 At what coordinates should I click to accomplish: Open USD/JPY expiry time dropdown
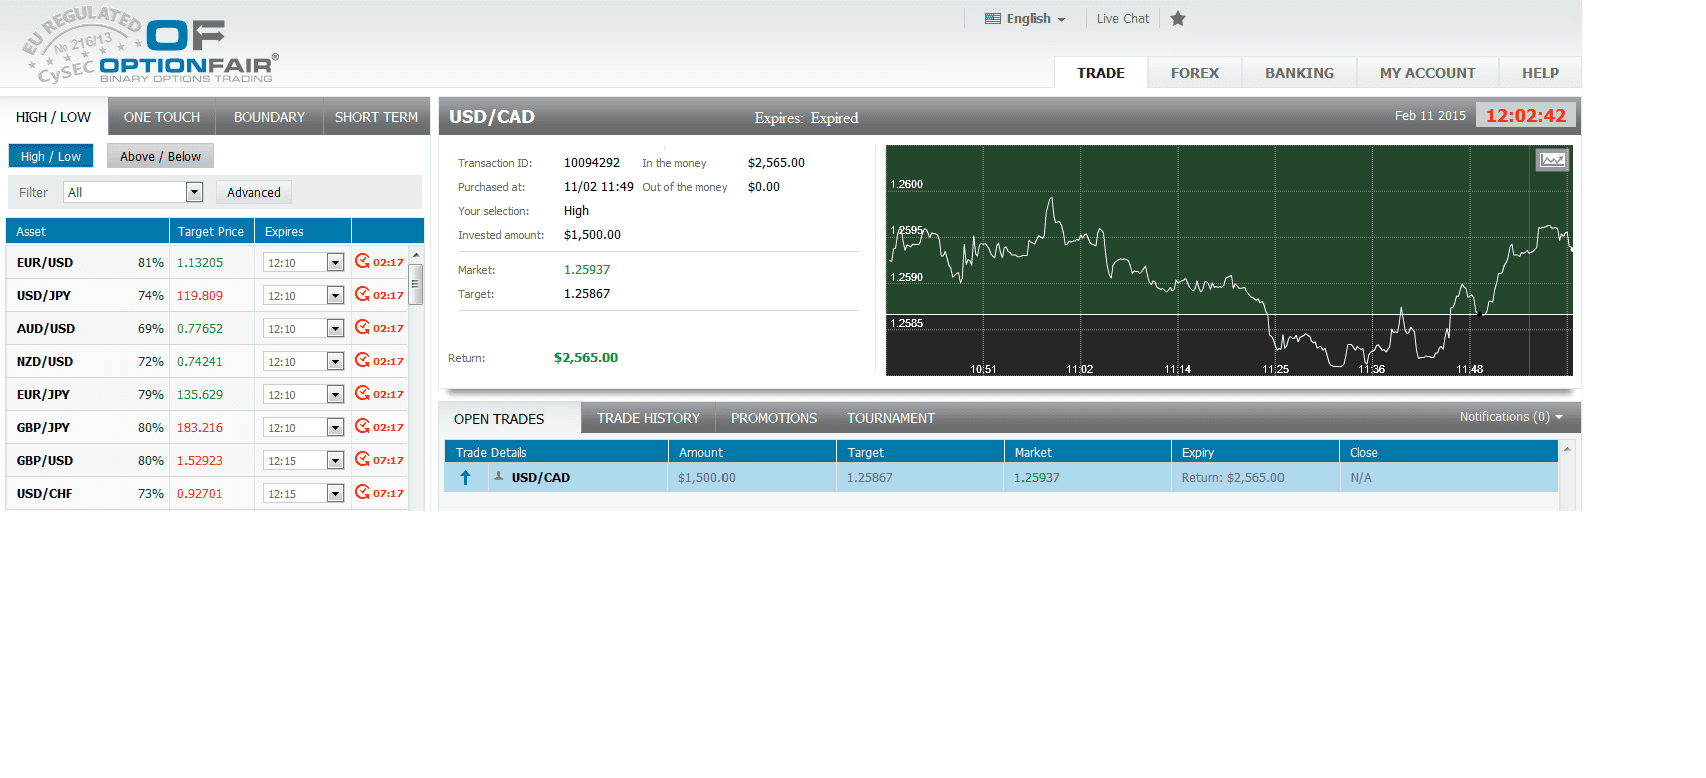pos(335,296)
